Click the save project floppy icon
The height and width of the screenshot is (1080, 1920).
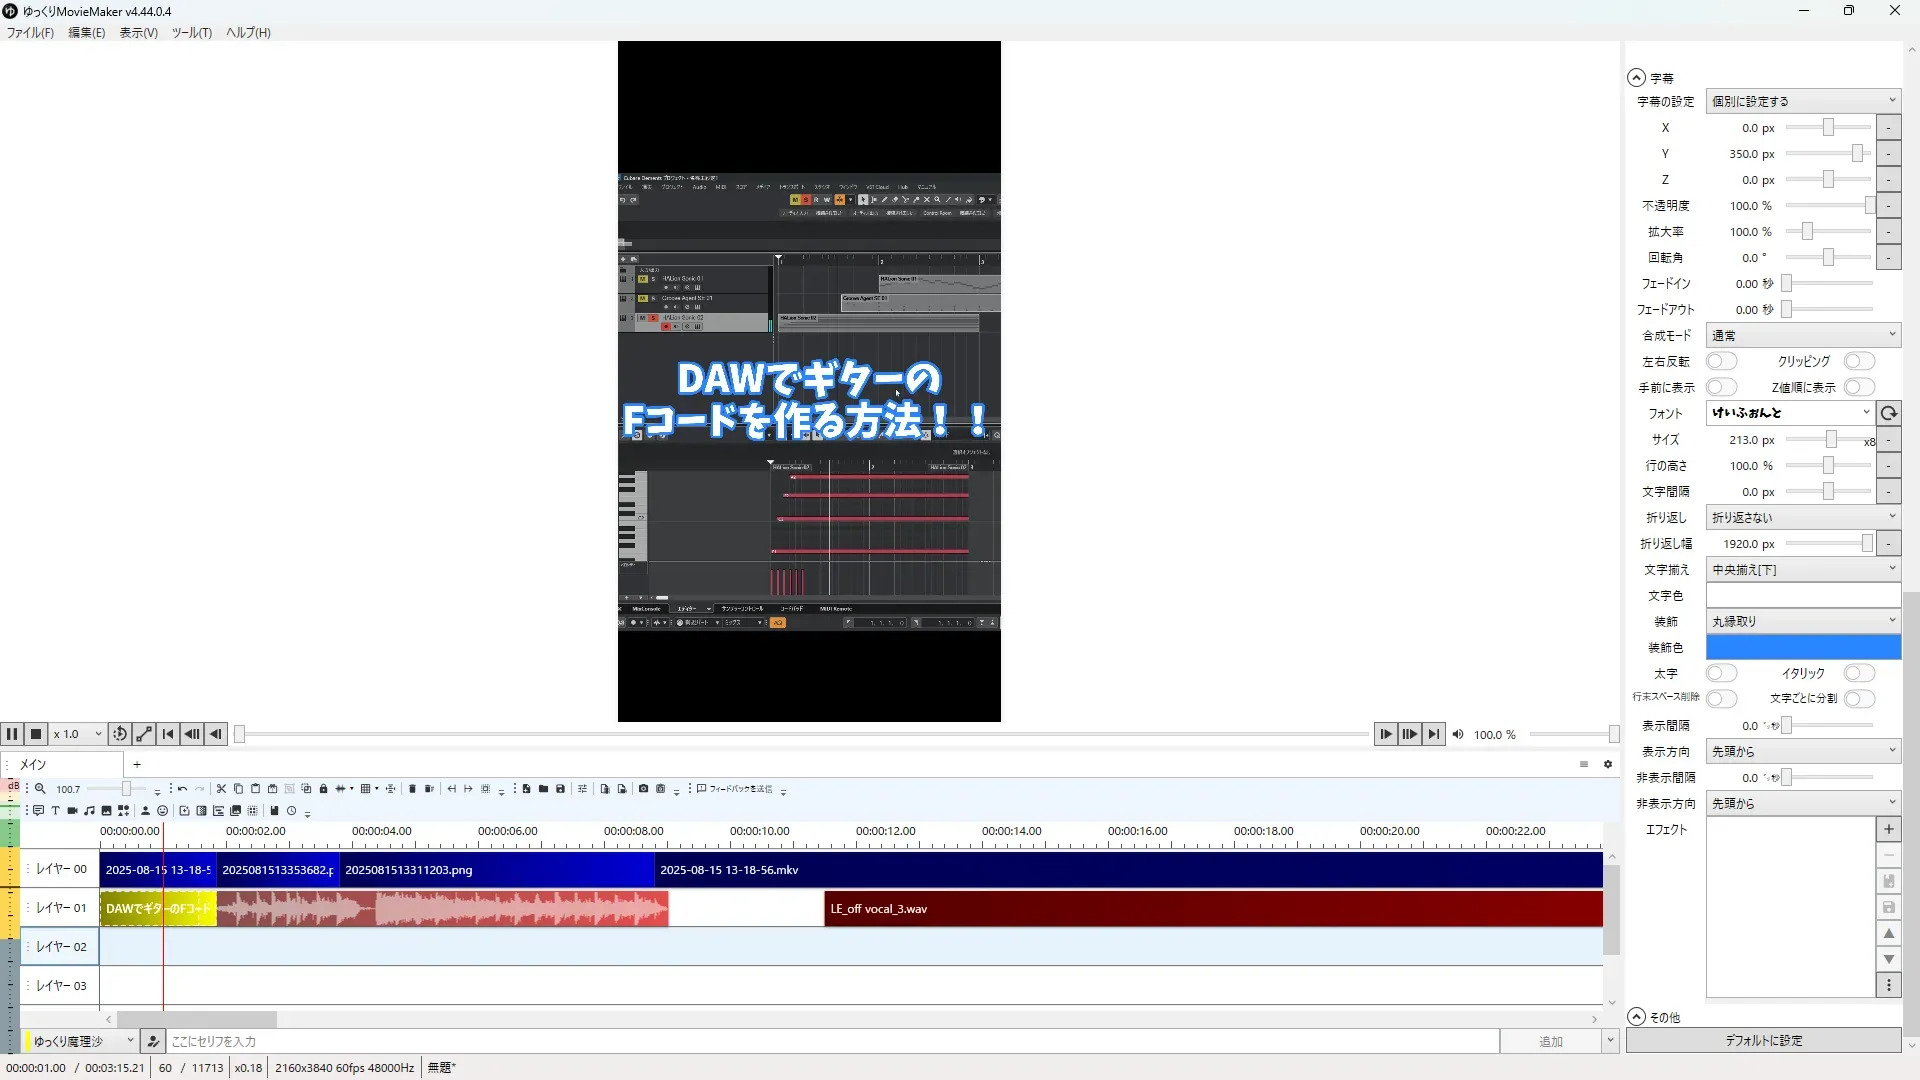[560, 789]
